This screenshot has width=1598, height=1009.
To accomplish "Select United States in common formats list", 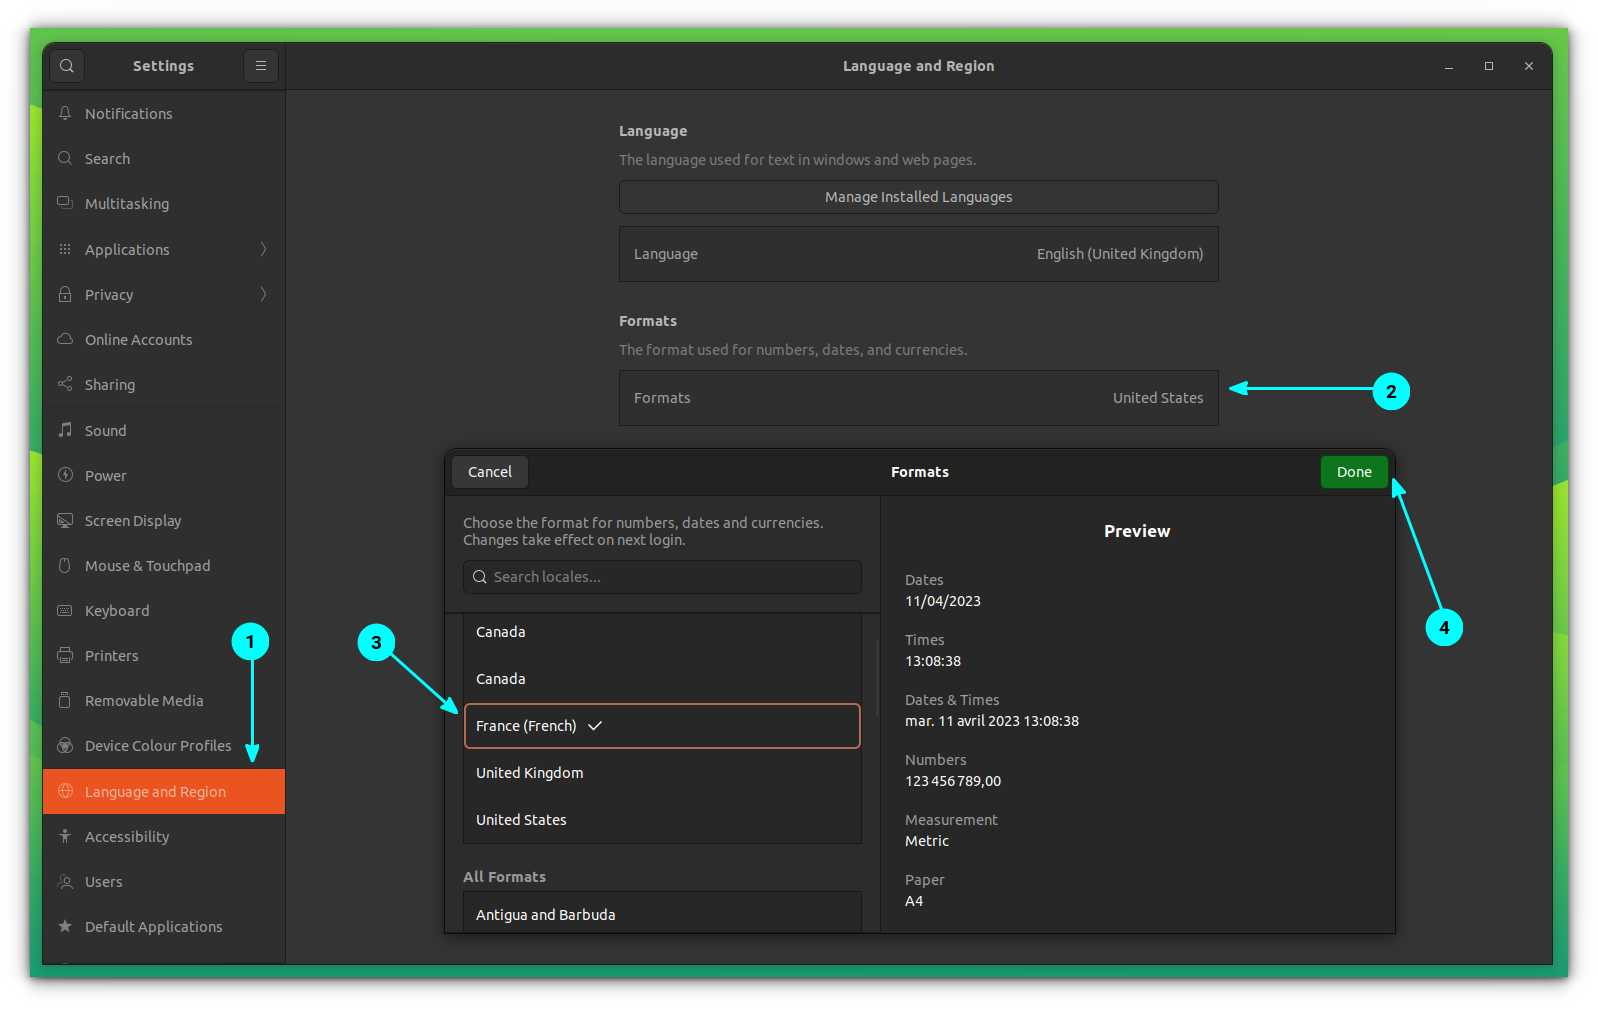I will coord(662,820).
